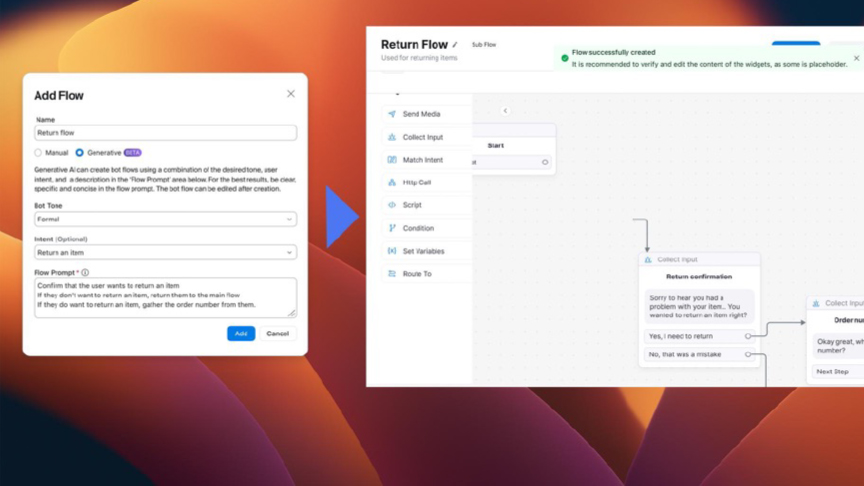Click the Collect Input widget icon
864x486 pixels.
pyautogui.click(x=392, y=137)
